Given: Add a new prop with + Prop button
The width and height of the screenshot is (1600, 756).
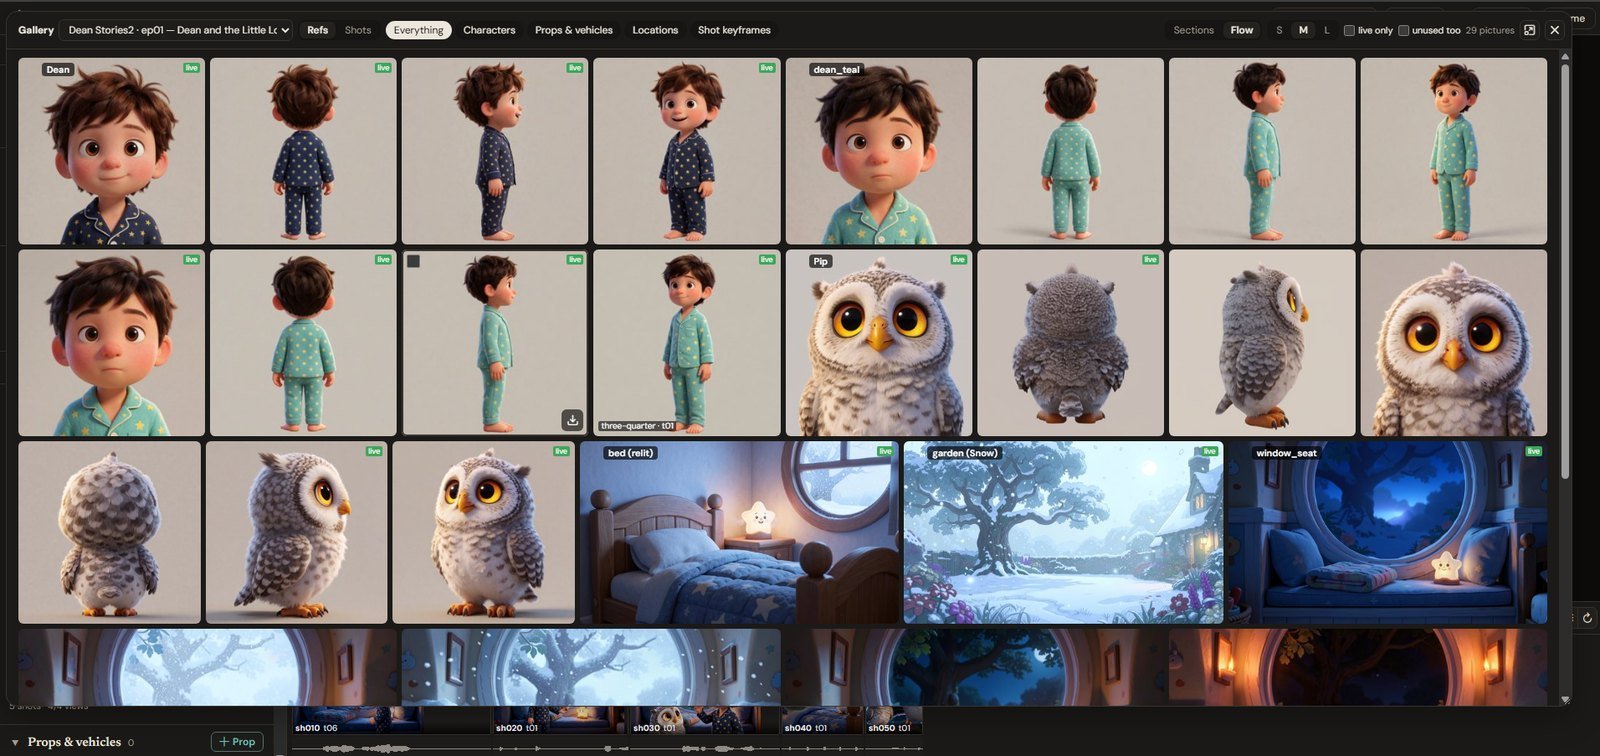Looking at the screenshot, I should pyautogui.click(x=237, y=742).
